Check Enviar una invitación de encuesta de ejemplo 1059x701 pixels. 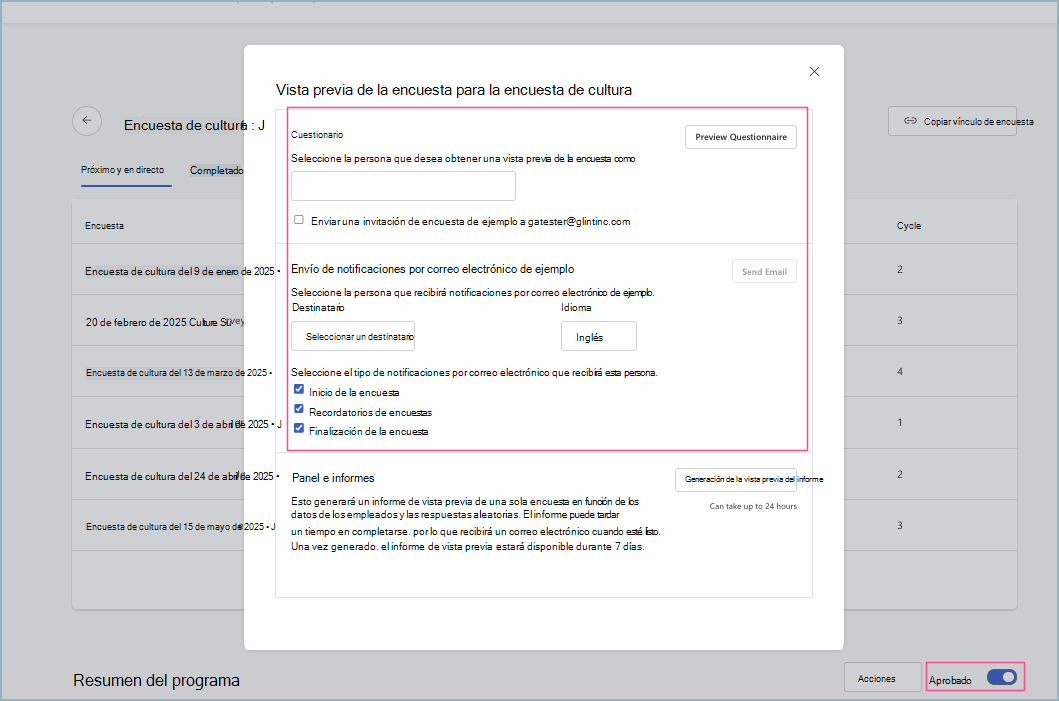coord(299,220)
